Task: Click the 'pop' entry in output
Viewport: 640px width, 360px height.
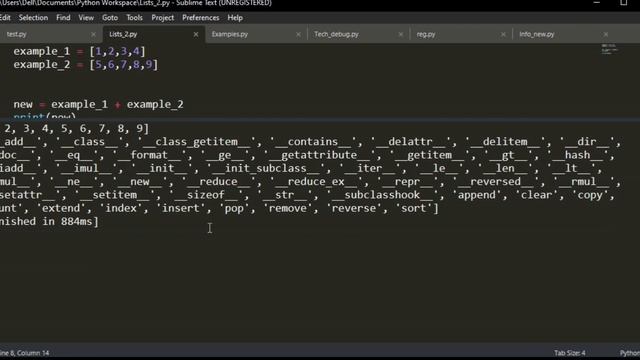Action: [234, 209]
